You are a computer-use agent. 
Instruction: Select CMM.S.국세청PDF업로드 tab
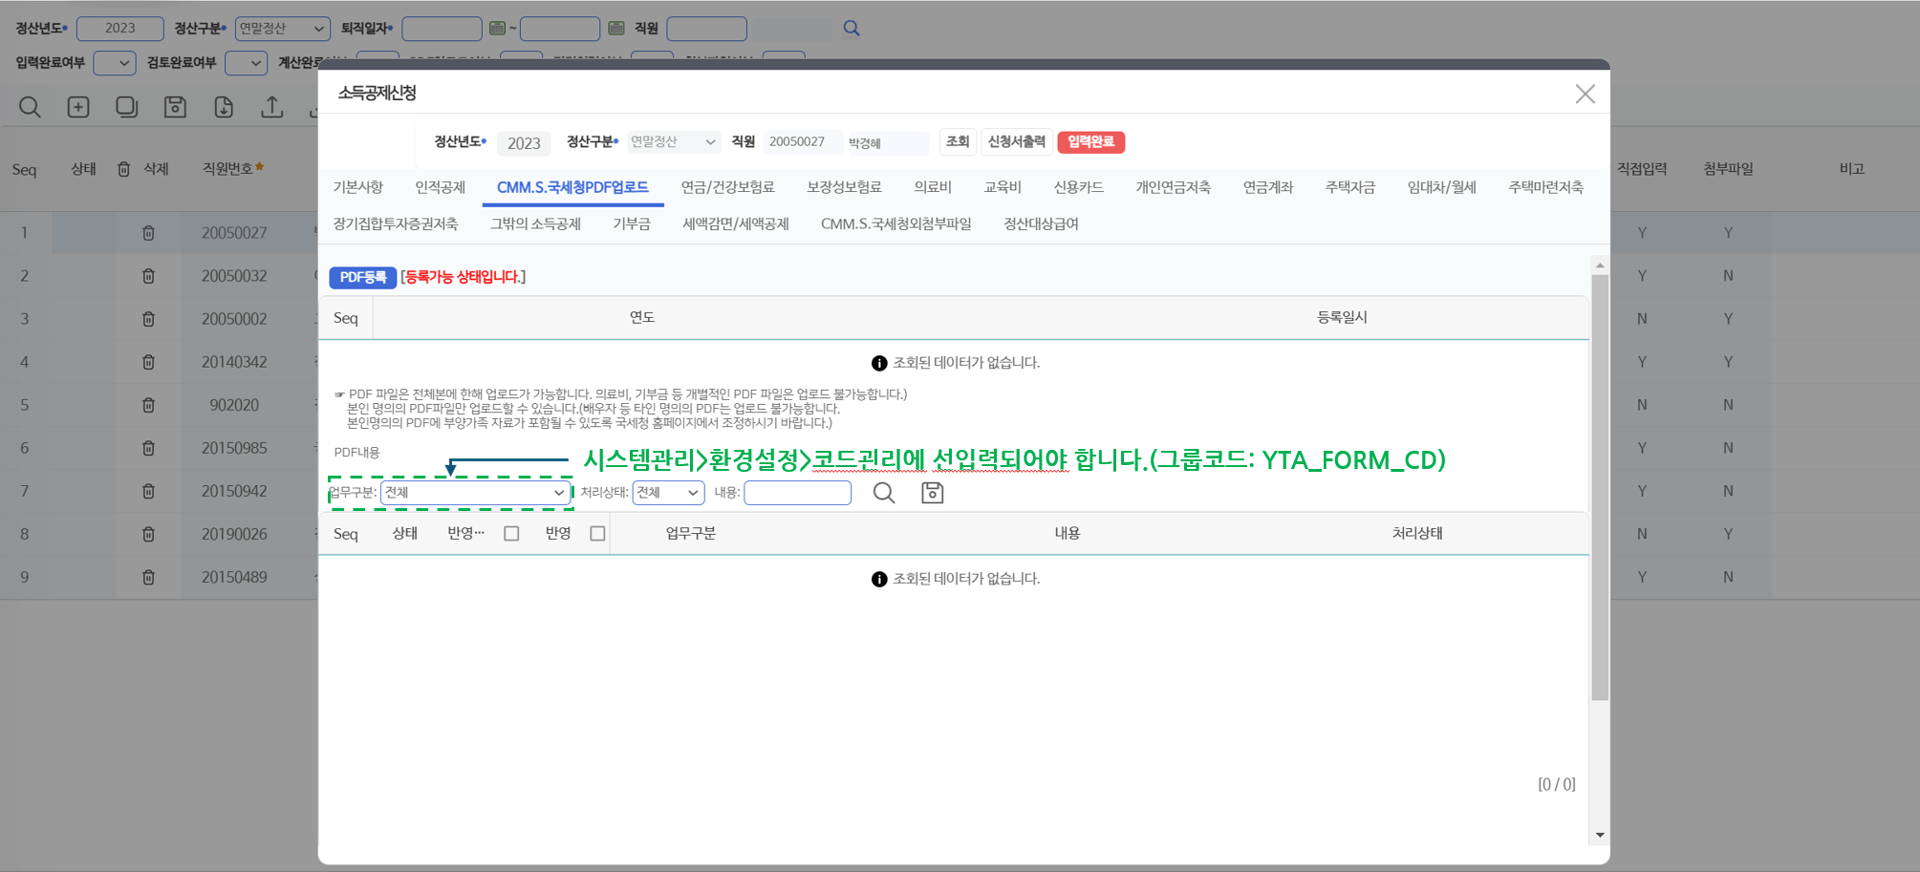point(573,187)
